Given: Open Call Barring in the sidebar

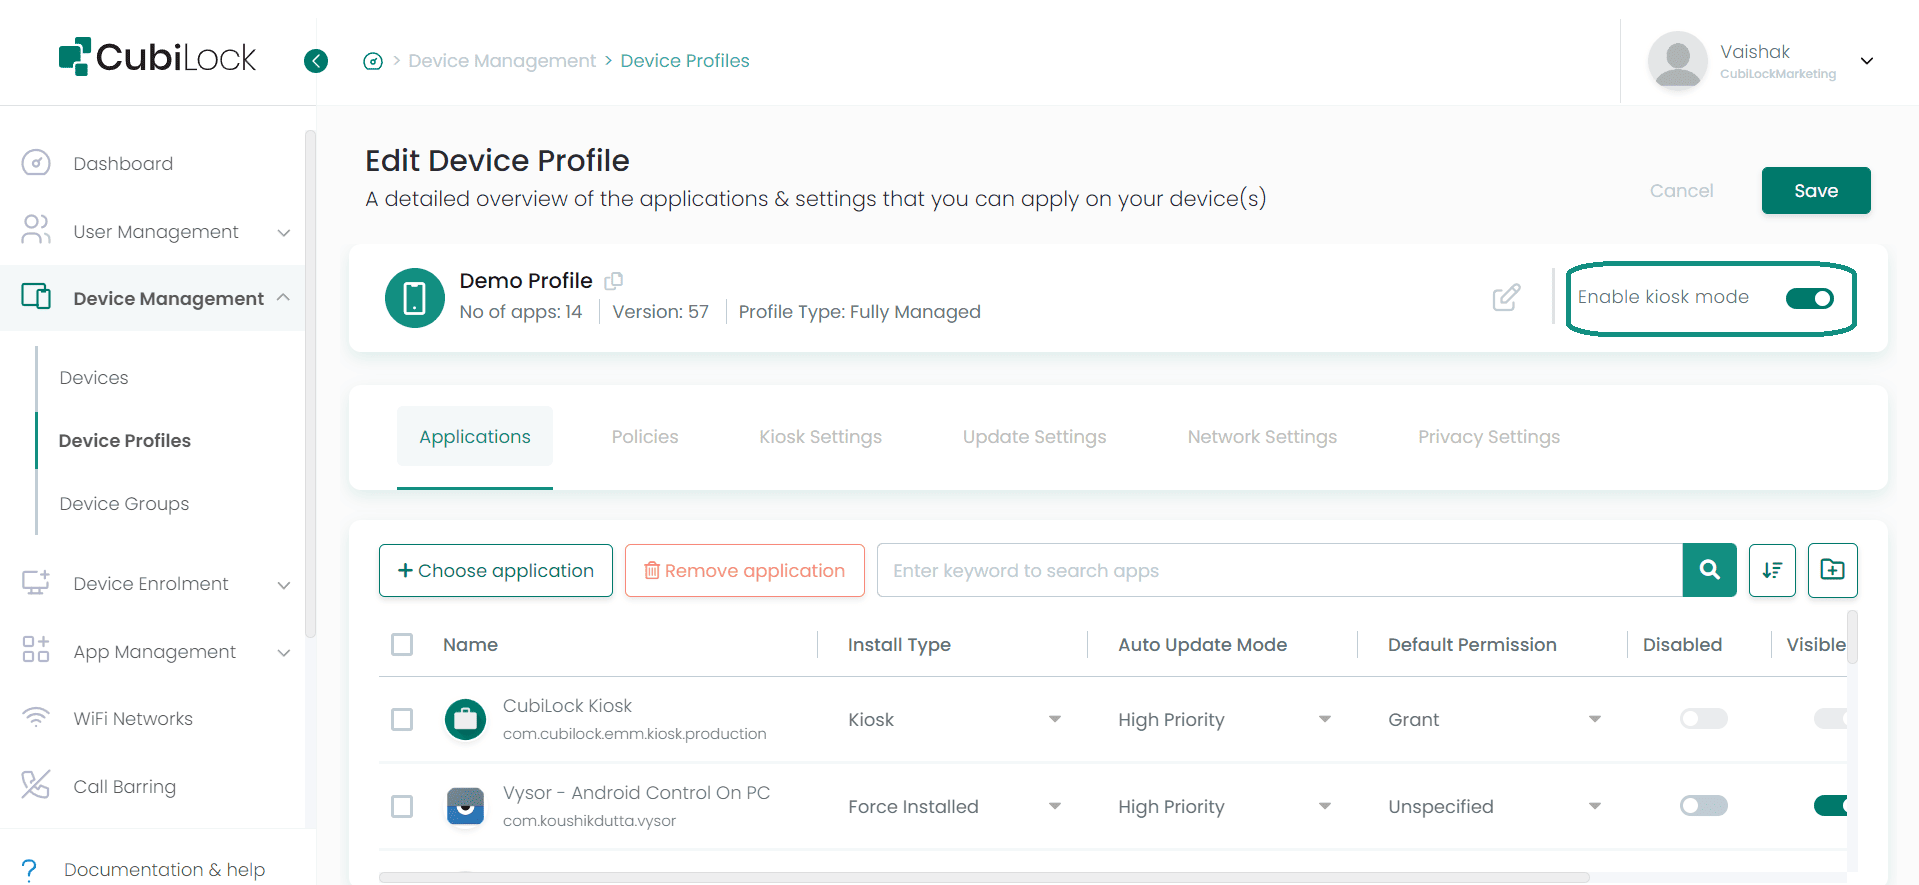Looking at the screenshot, I should click(x=124, y=787).
